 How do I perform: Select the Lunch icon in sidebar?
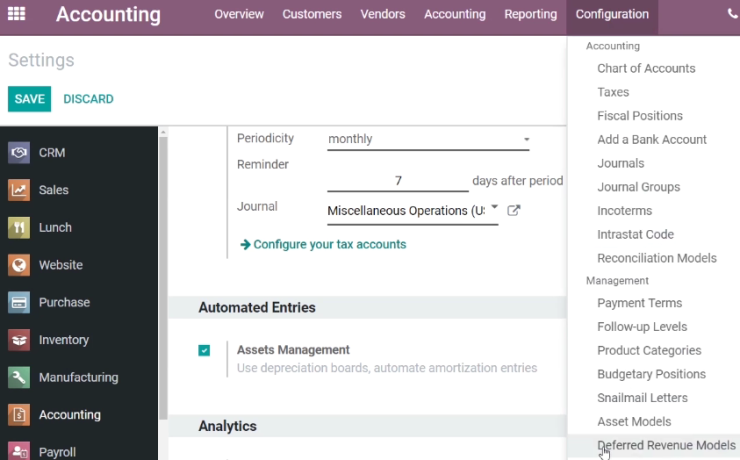click(19, 227)
